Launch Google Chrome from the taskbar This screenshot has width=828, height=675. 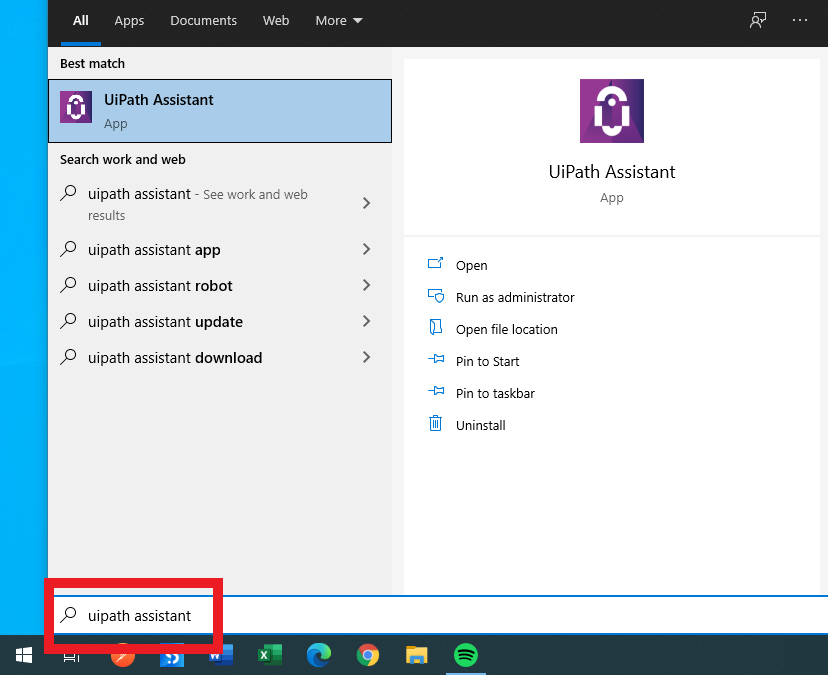368,655
